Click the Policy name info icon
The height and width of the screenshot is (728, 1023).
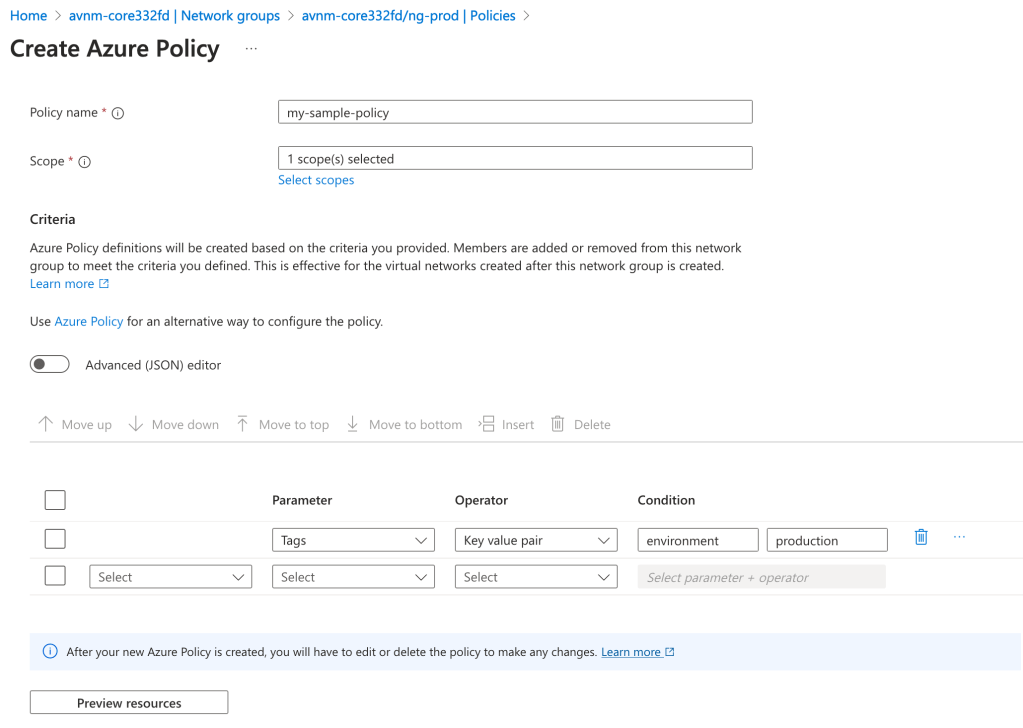118,114
